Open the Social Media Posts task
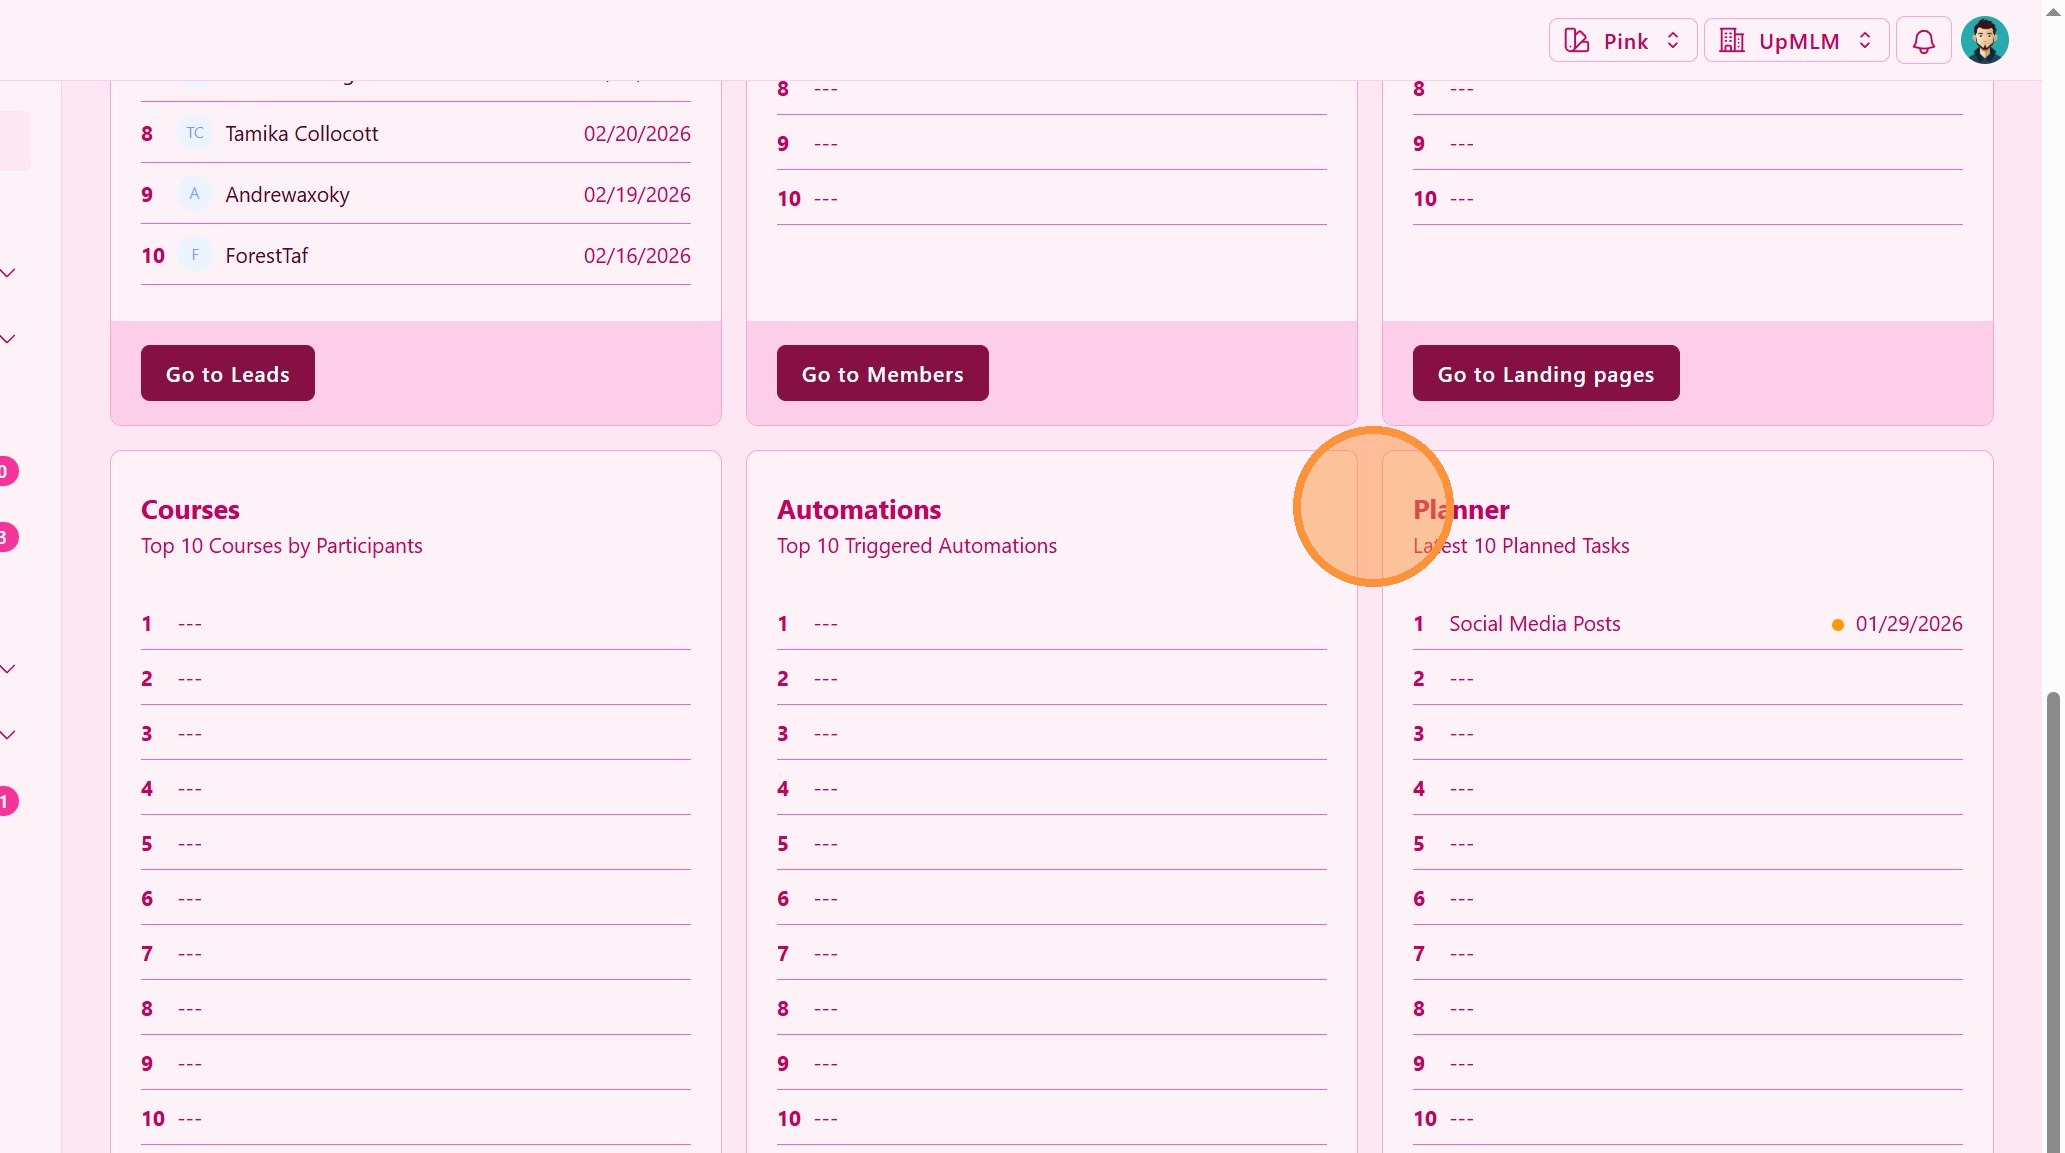This screenshot has width=2065, height=1153. [x=1534, y=624]
